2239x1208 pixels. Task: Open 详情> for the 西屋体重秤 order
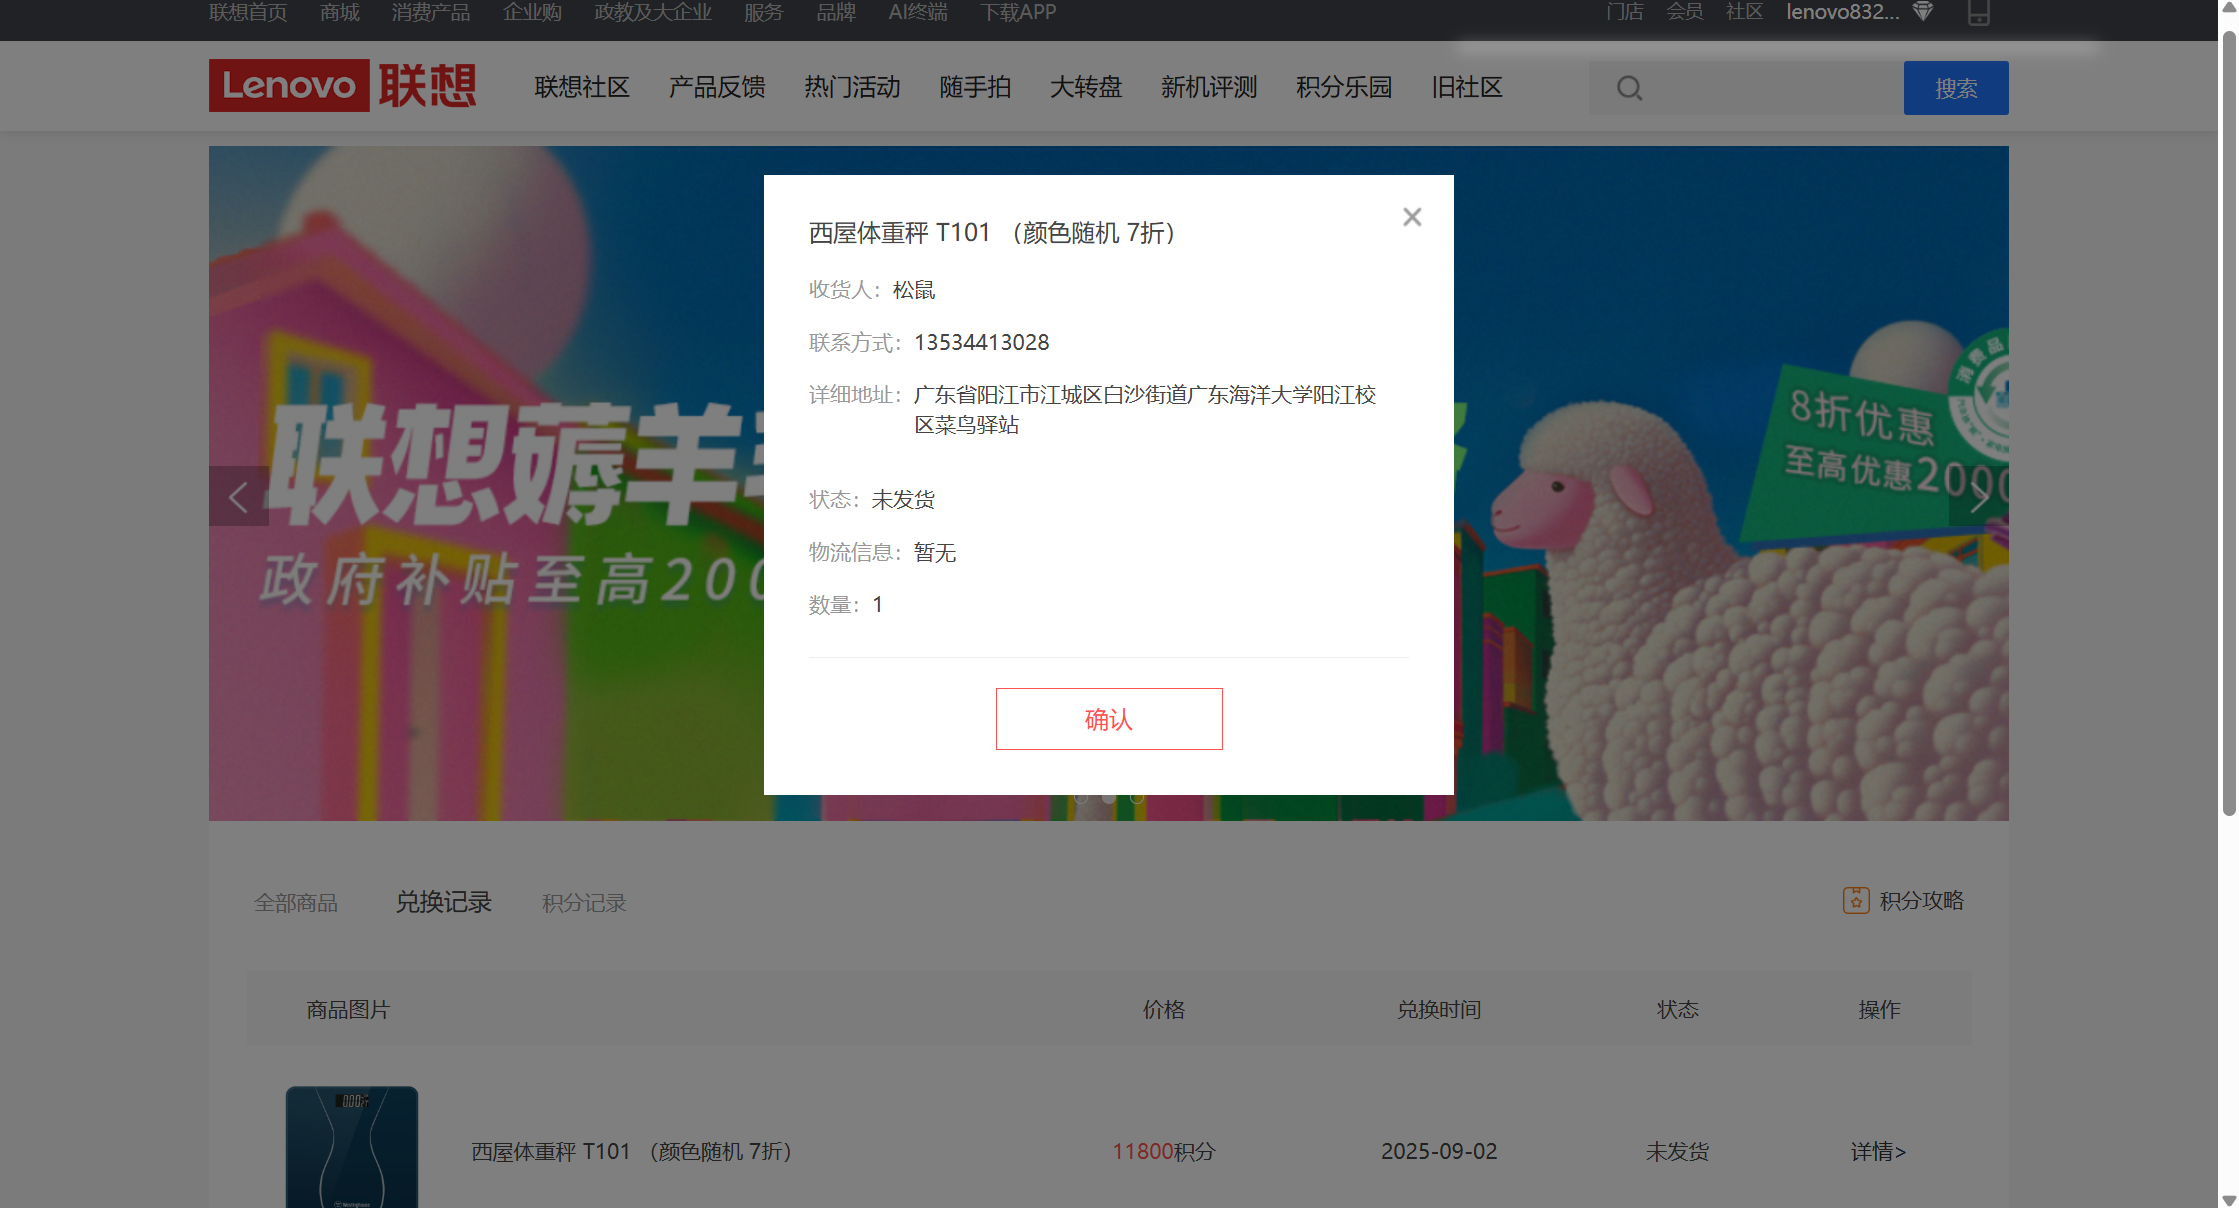click(1878, 1152)
